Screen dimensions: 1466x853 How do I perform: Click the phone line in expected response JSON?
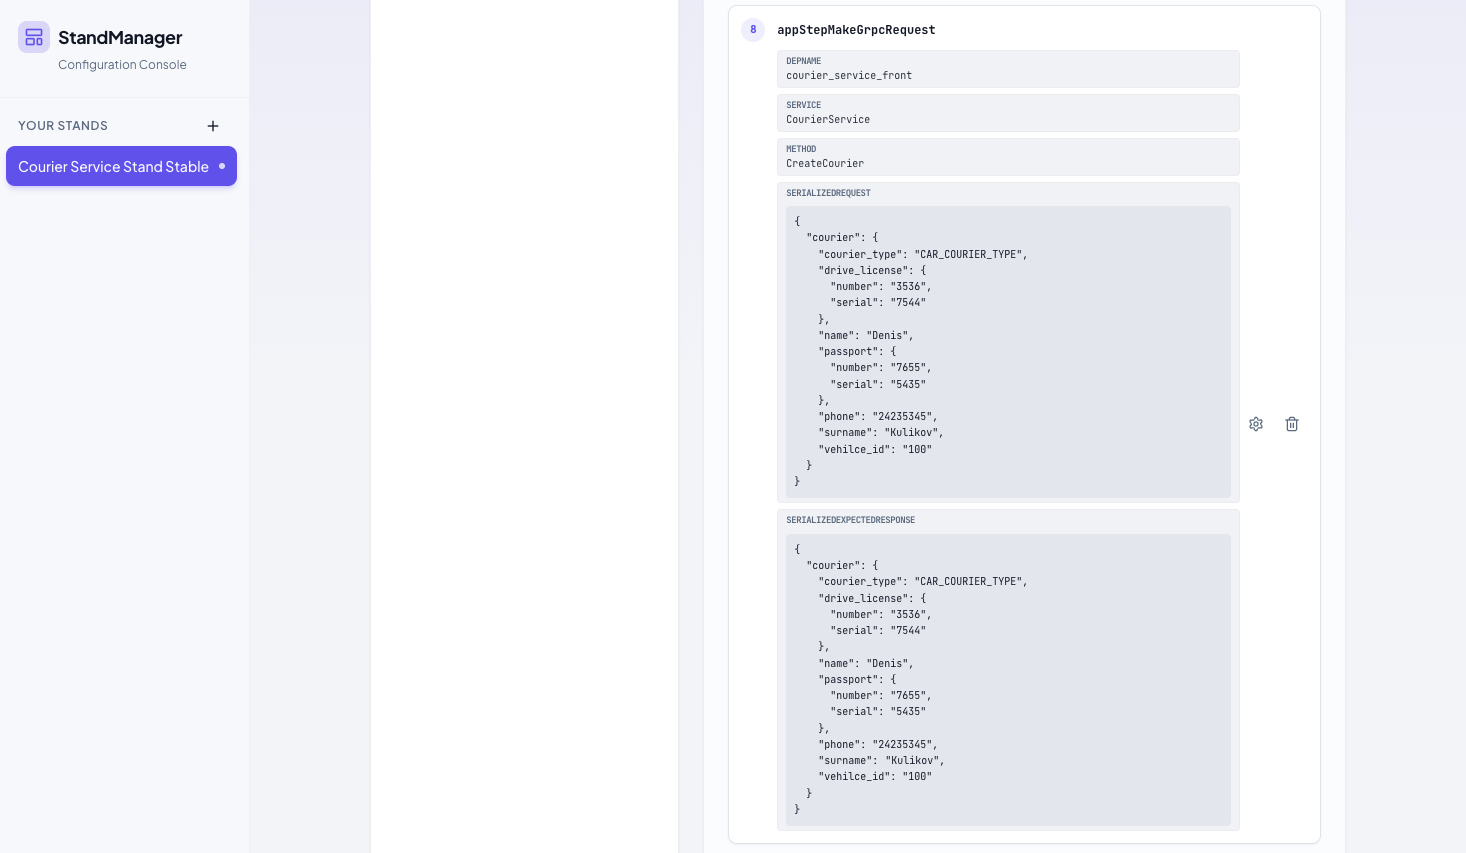click(878, 745)
